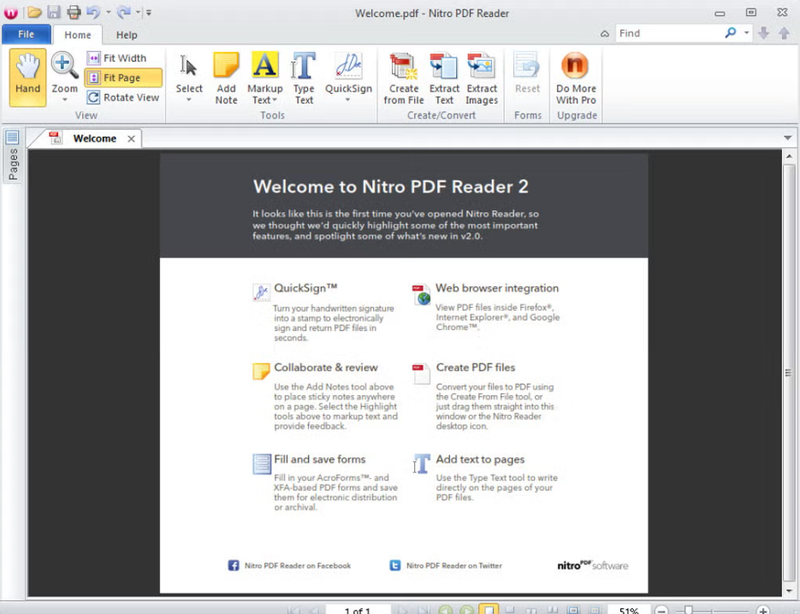Open the Find options dropdown arrow
This screenshot has width=800, height=614.
click(x=746, y=33)
